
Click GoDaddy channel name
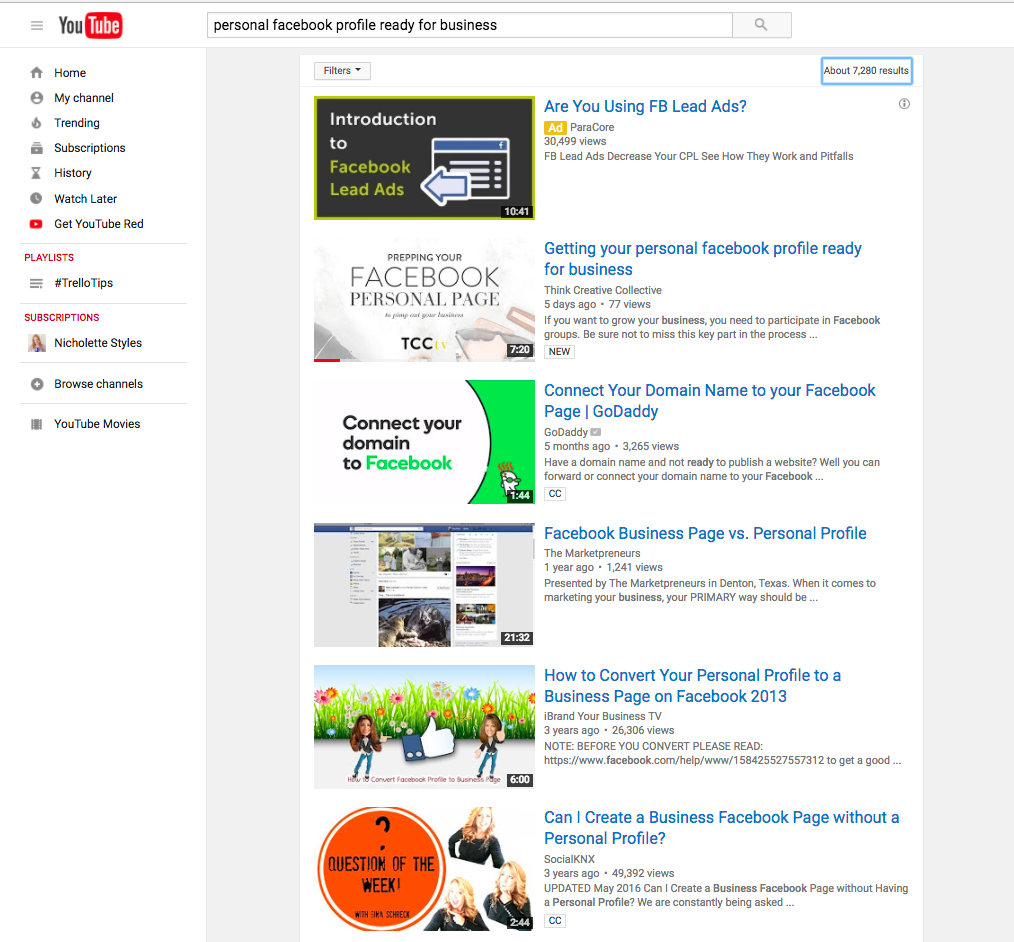pyautogui.click(x=565, y=432)
